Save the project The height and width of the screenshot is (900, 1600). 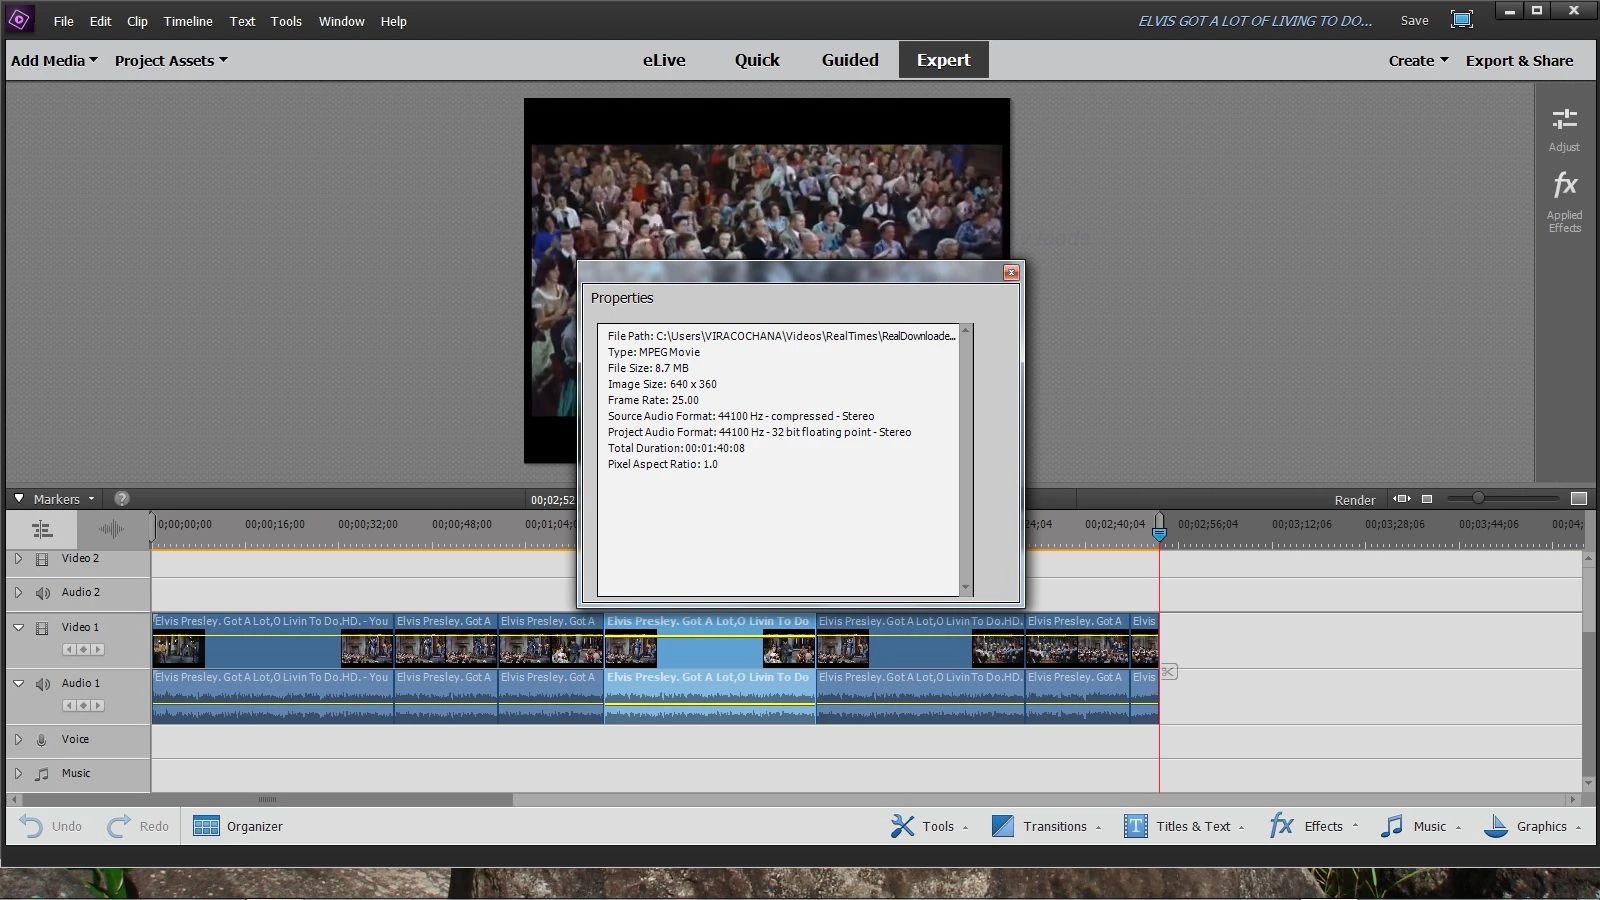tap(1414, 20)
